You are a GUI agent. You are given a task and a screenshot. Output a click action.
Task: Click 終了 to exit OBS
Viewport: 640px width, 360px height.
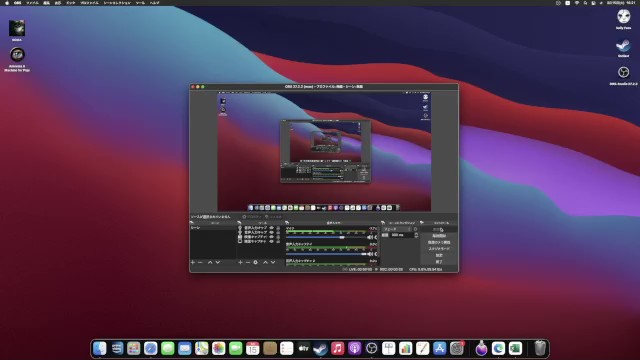coord(439,262)
